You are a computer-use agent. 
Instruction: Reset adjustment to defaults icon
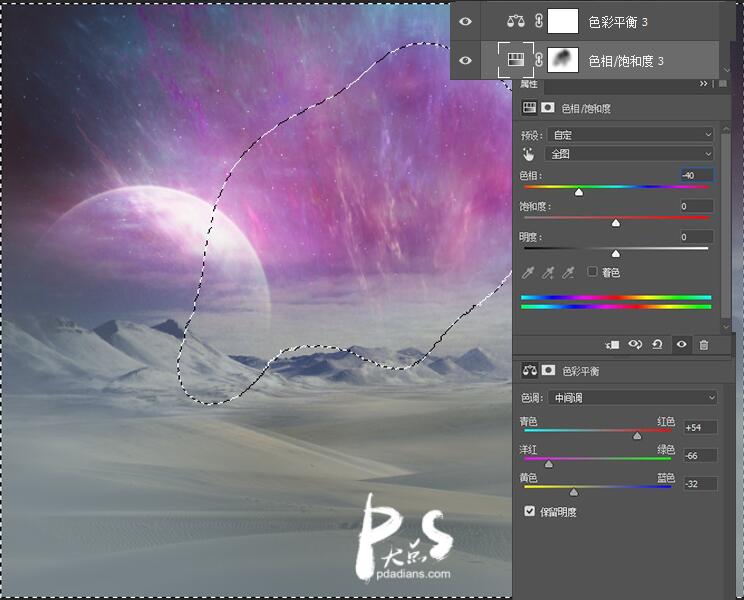(x=657, y=344)
